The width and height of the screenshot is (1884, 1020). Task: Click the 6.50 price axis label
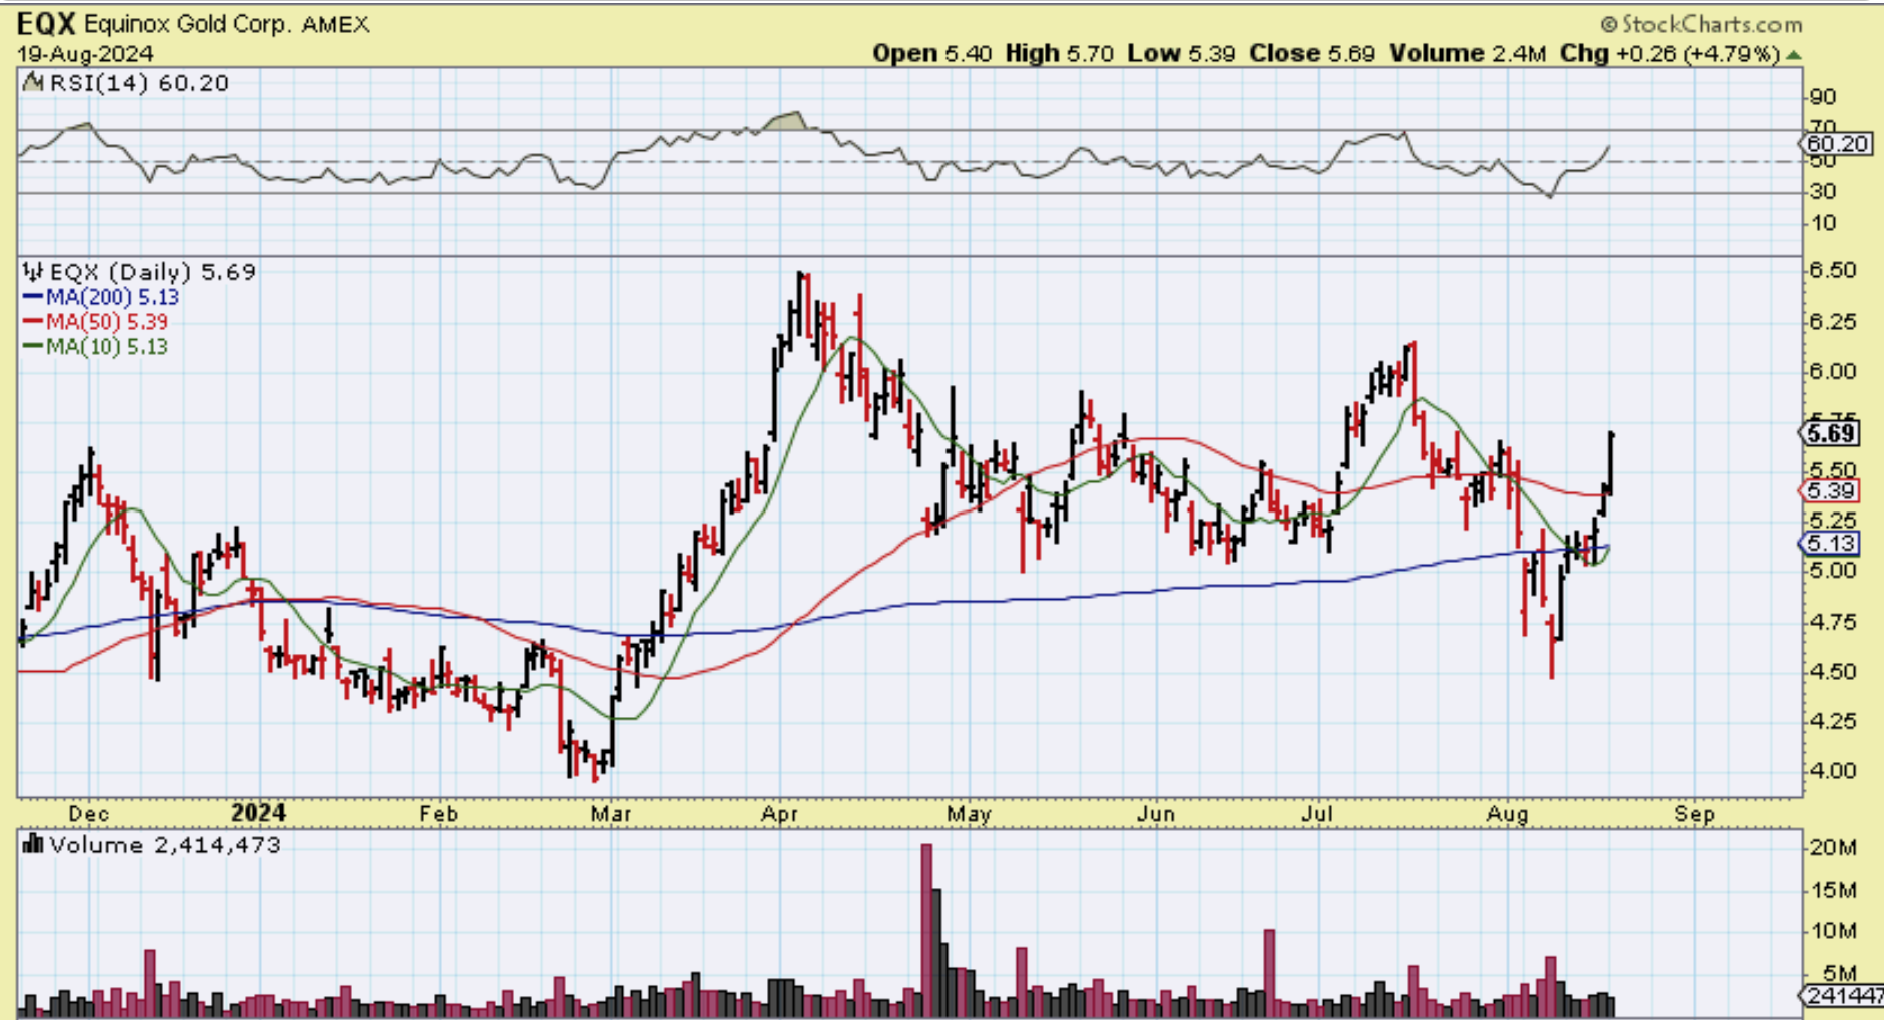tap(1833, 271)
